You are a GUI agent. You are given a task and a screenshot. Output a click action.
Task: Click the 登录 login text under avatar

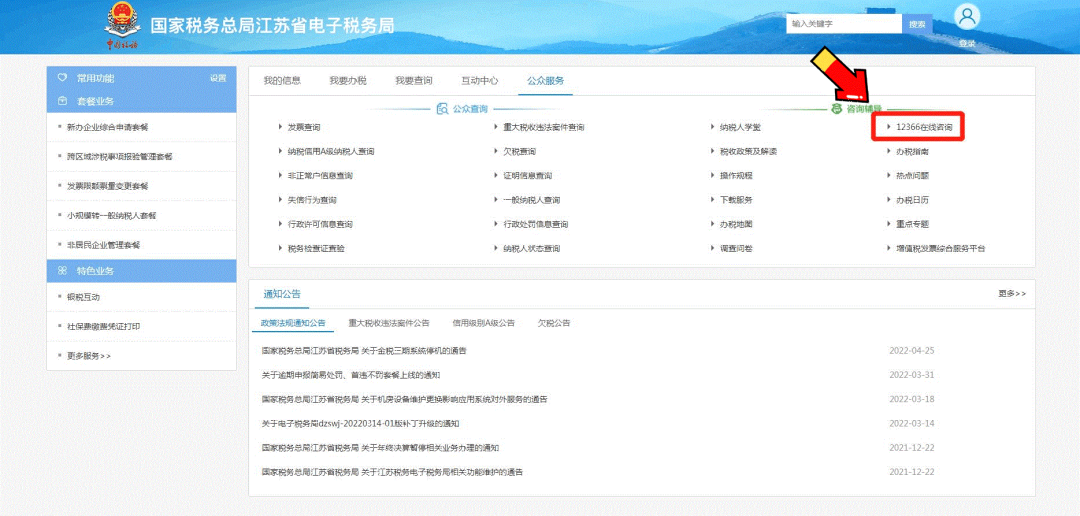[967, 43]
